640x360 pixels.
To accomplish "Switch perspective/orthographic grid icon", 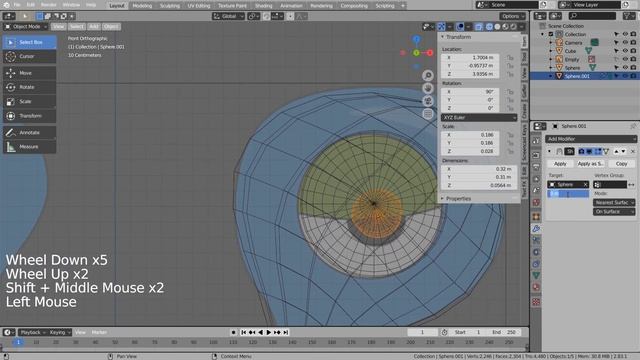I will click(x=428, y=113).
